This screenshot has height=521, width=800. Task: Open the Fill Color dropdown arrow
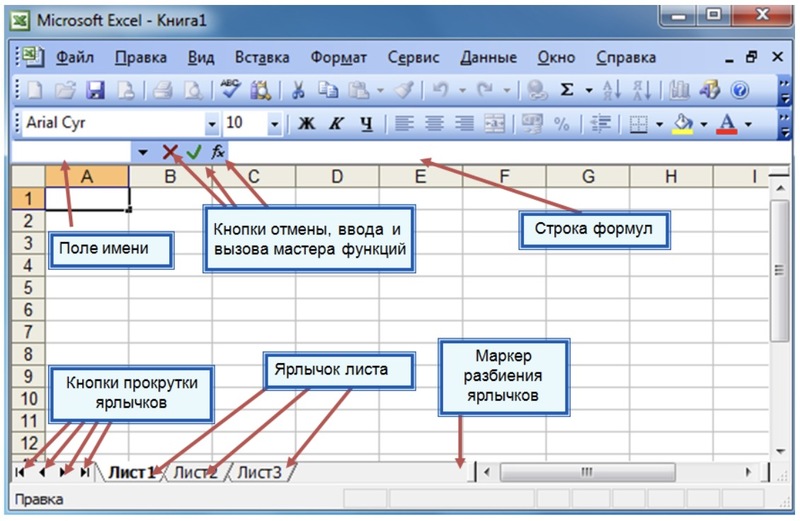tap(704, 124)
